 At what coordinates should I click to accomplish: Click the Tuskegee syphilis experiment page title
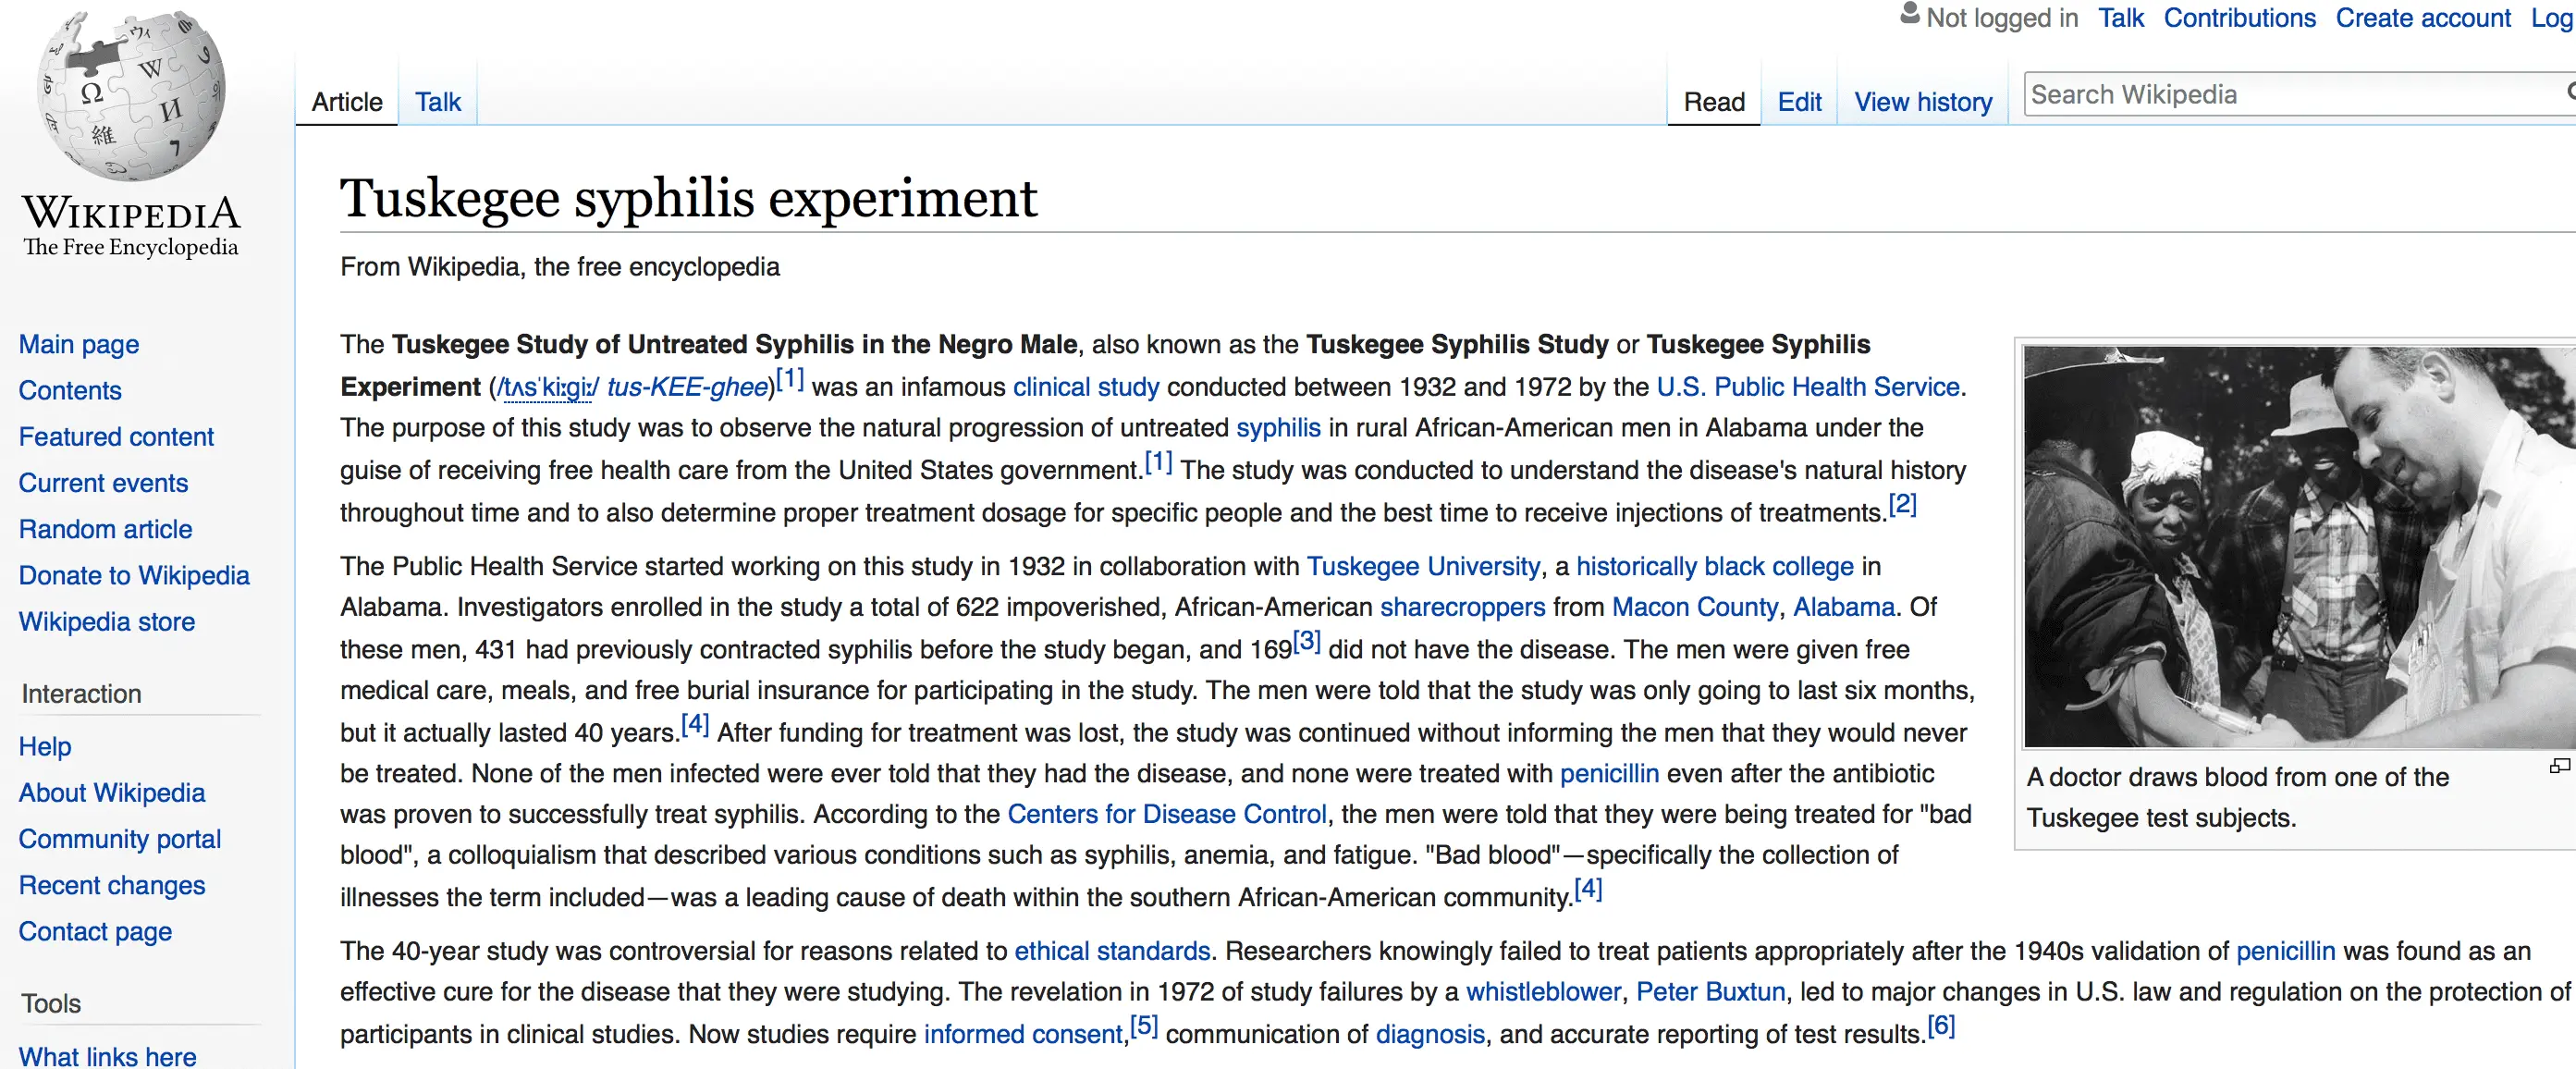pyautogui.click(x=688, y=198)
